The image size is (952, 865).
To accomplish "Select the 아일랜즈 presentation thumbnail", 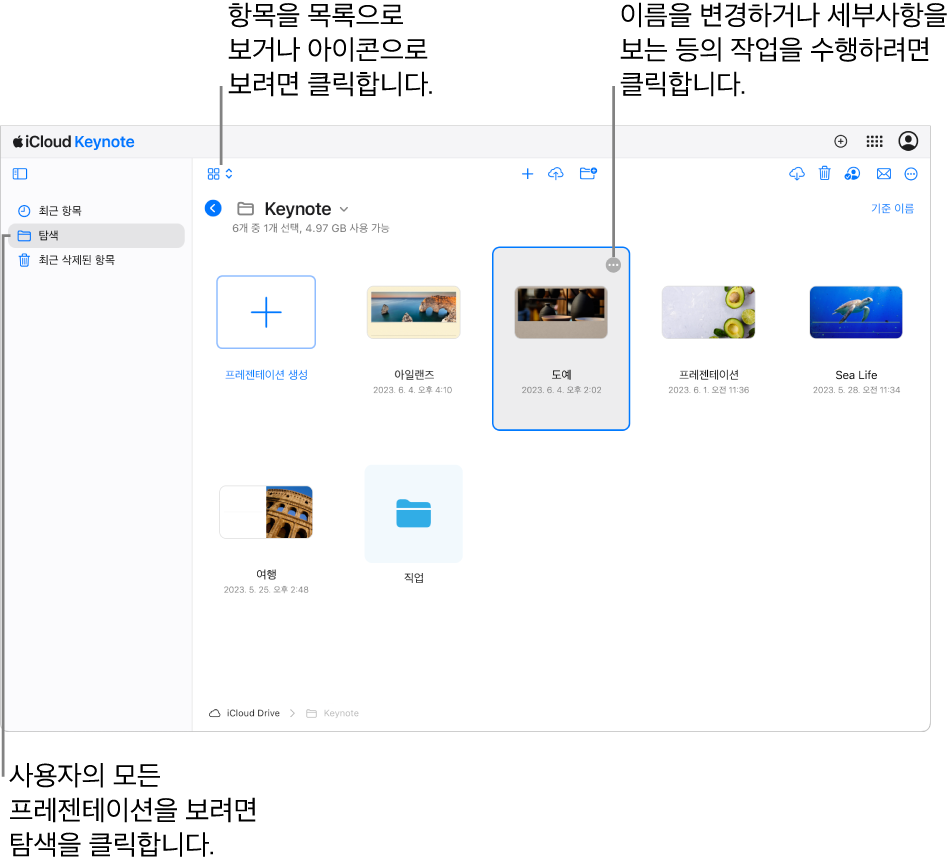I will (413, 313).
